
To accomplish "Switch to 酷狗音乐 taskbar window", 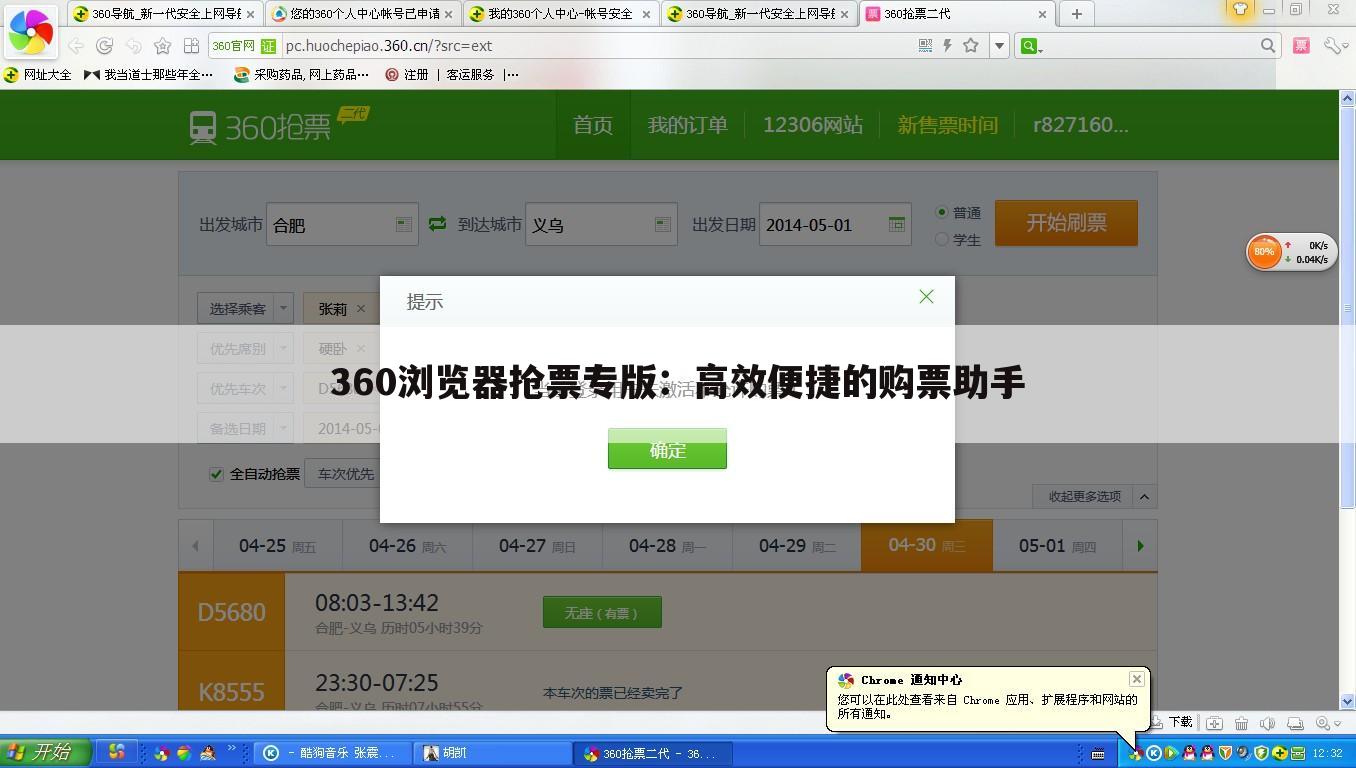I will coord(331,753).
